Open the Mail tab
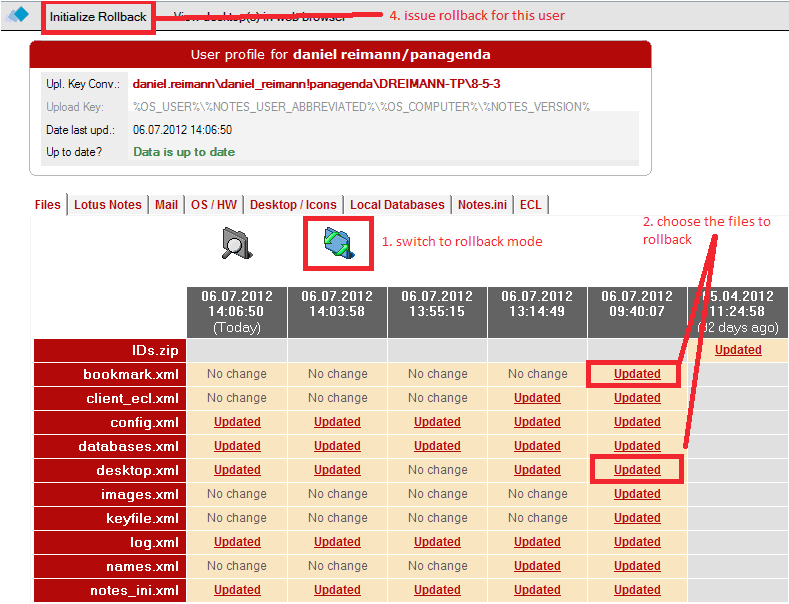 [x=166, y=205]
